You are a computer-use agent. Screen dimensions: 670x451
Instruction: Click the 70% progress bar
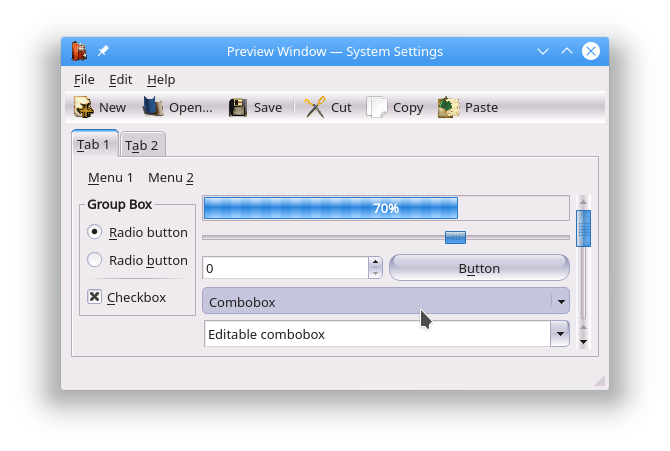click(x=386, y=208)
